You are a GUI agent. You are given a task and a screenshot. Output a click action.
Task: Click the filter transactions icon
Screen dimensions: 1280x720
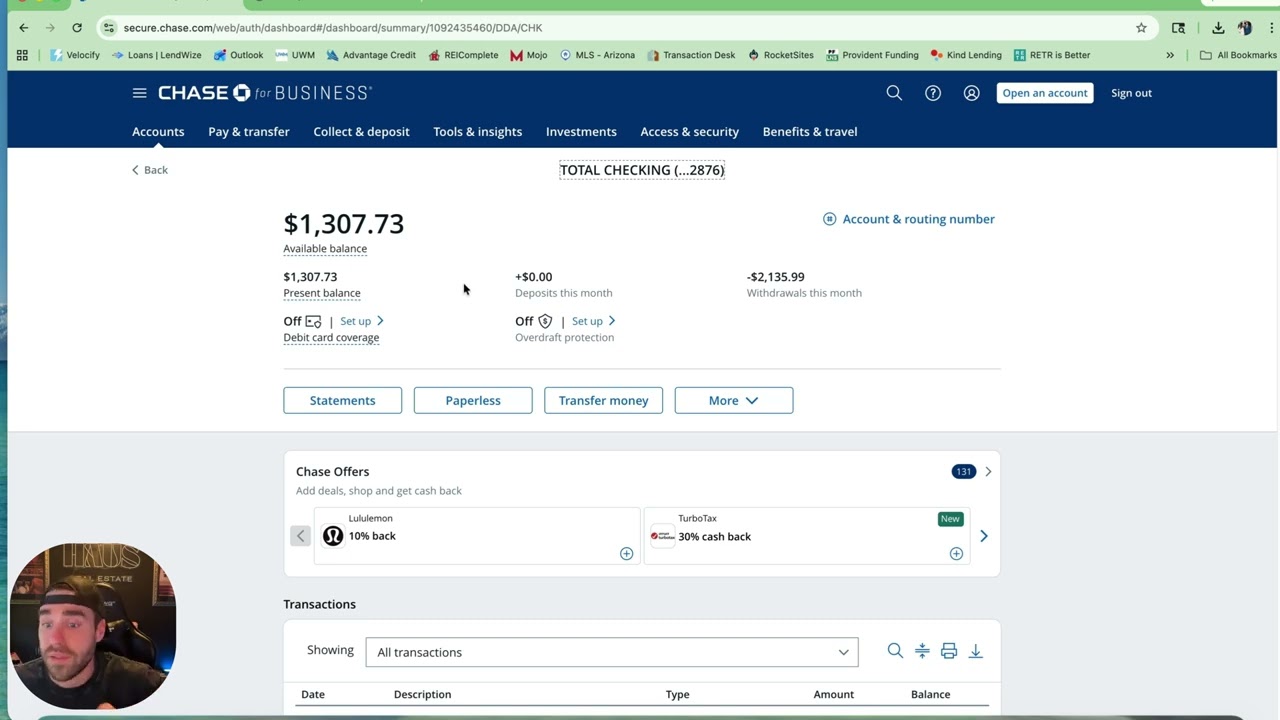coord(922,651)
